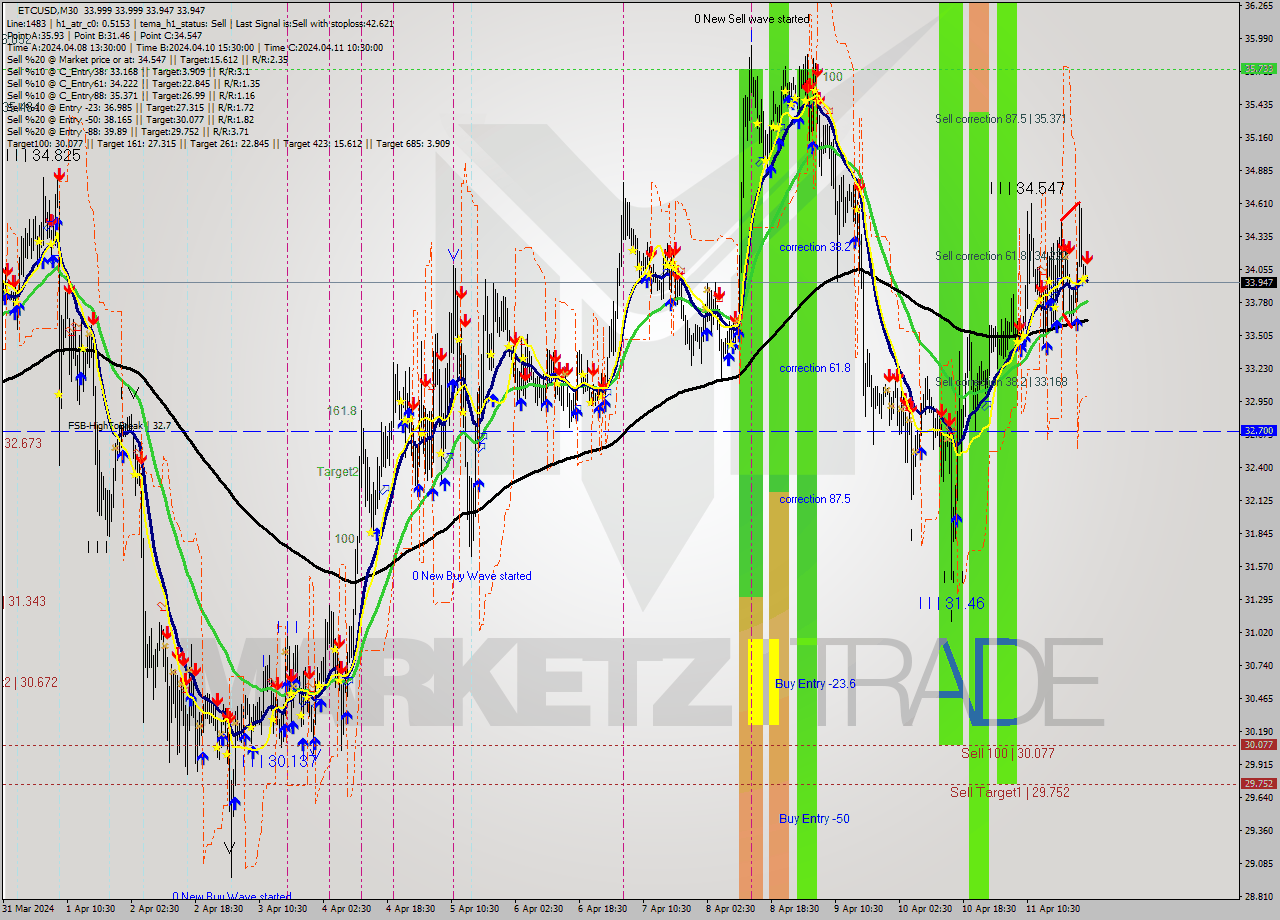Click the 10 Apr 18:30 time label
The width and height of the screenshot is (1280, 920).
[x=989, y=909]
